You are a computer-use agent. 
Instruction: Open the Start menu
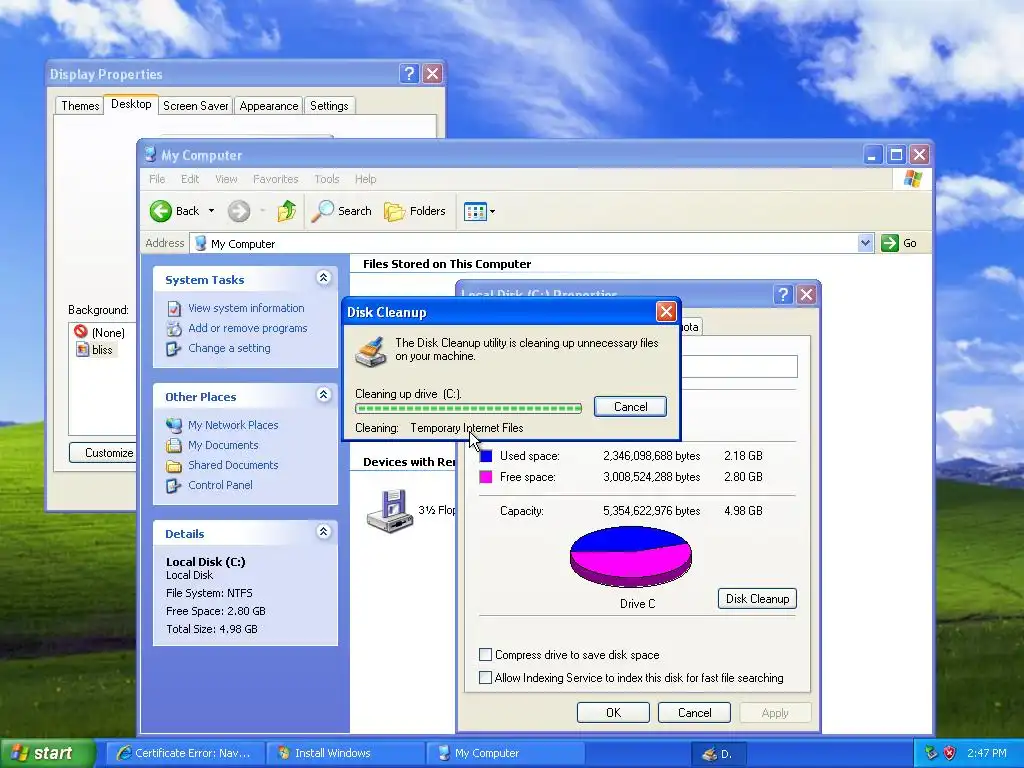pos(46,753)
